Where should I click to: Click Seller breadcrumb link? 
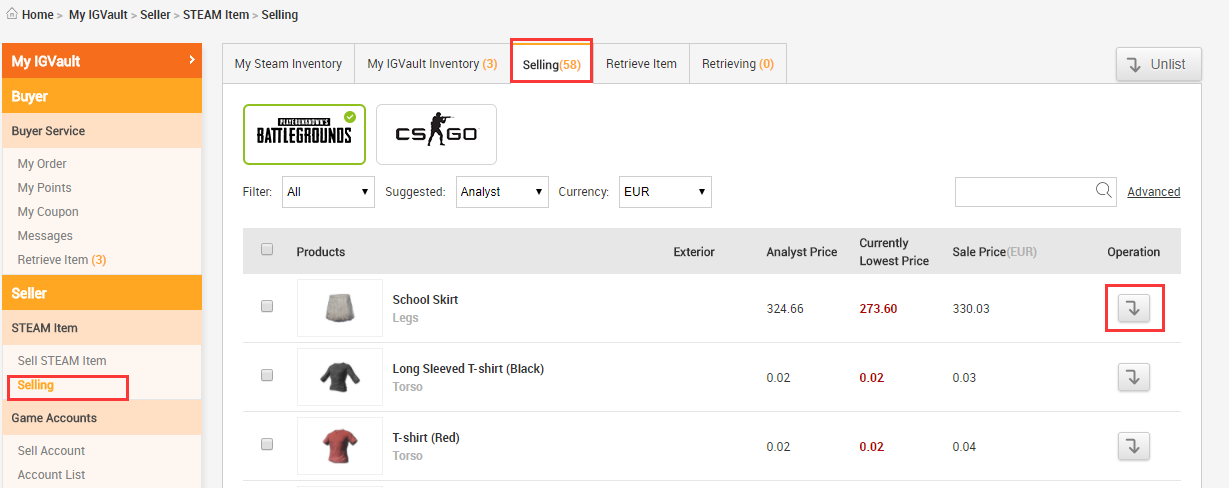[x=155, y=15]
